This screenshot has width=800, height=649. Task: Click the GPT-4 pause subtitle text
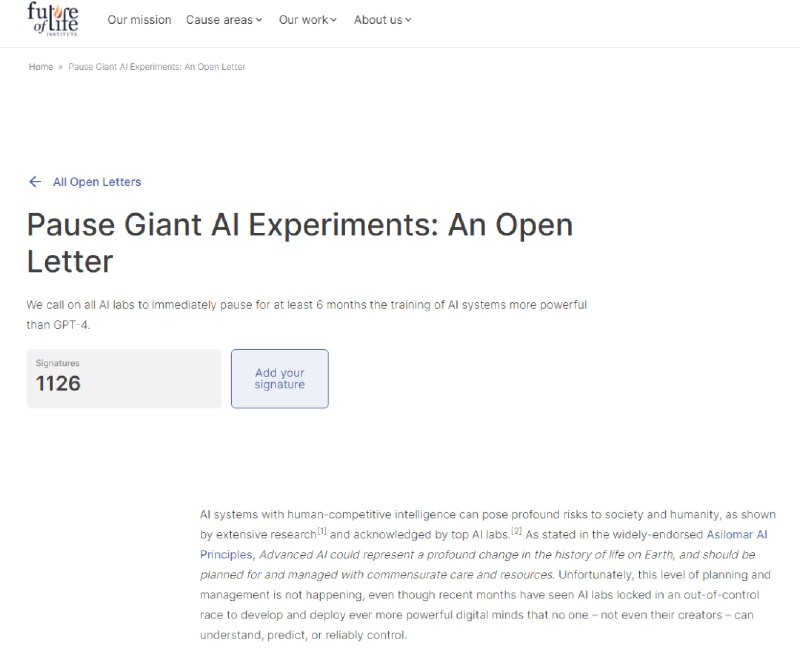[x=307, y=315]
